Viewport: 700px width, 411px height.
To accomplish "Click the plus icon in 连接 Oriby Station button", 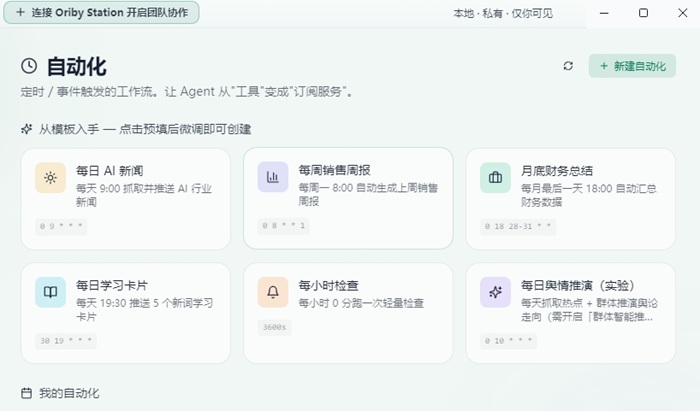I will tap(20, 12).
